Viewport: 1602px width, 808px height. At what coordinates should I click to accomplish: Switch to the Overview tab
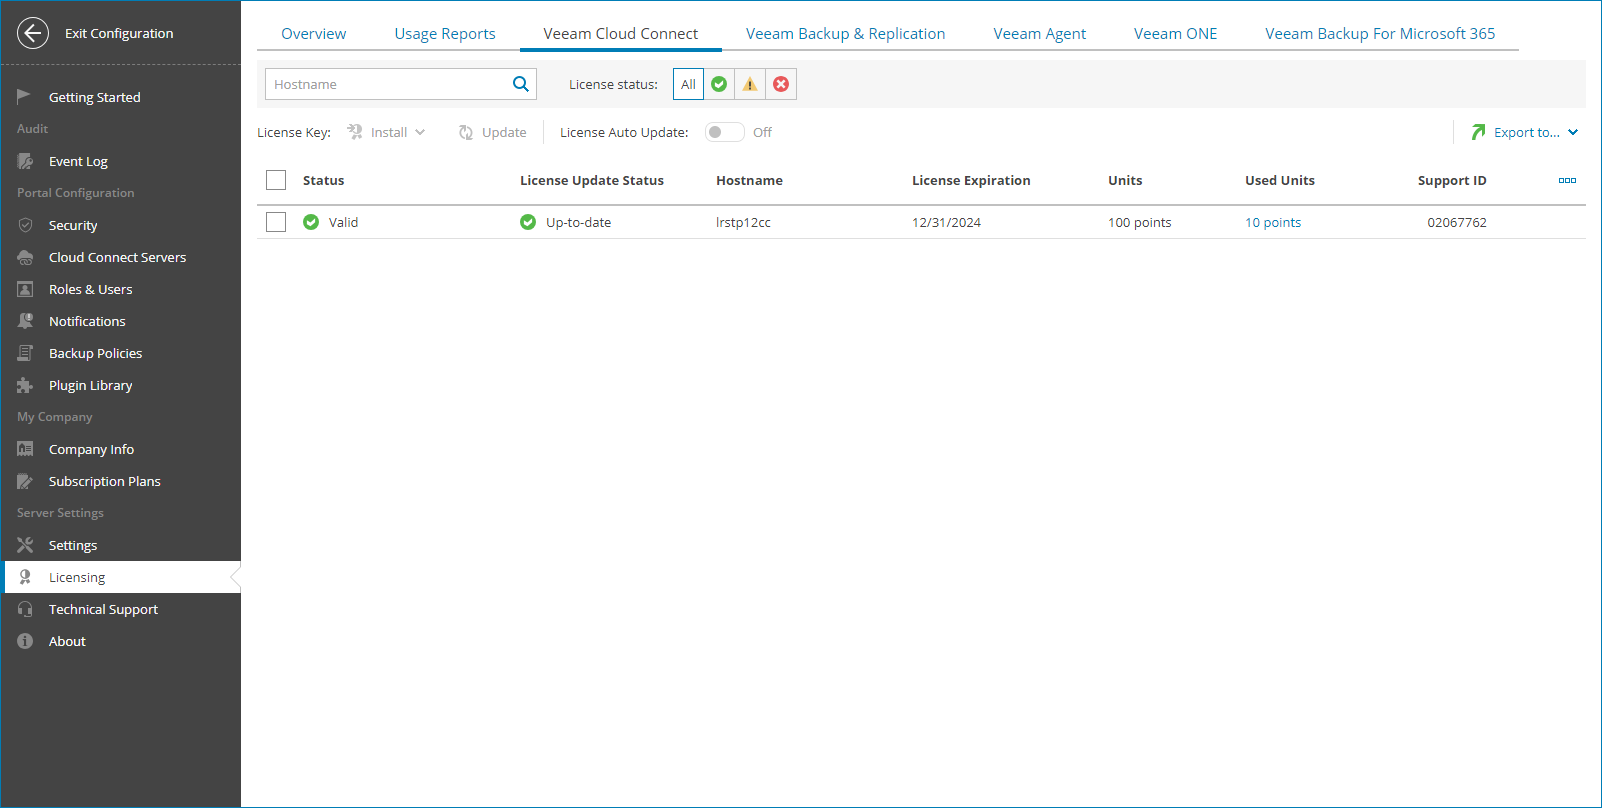coord(314,33)
